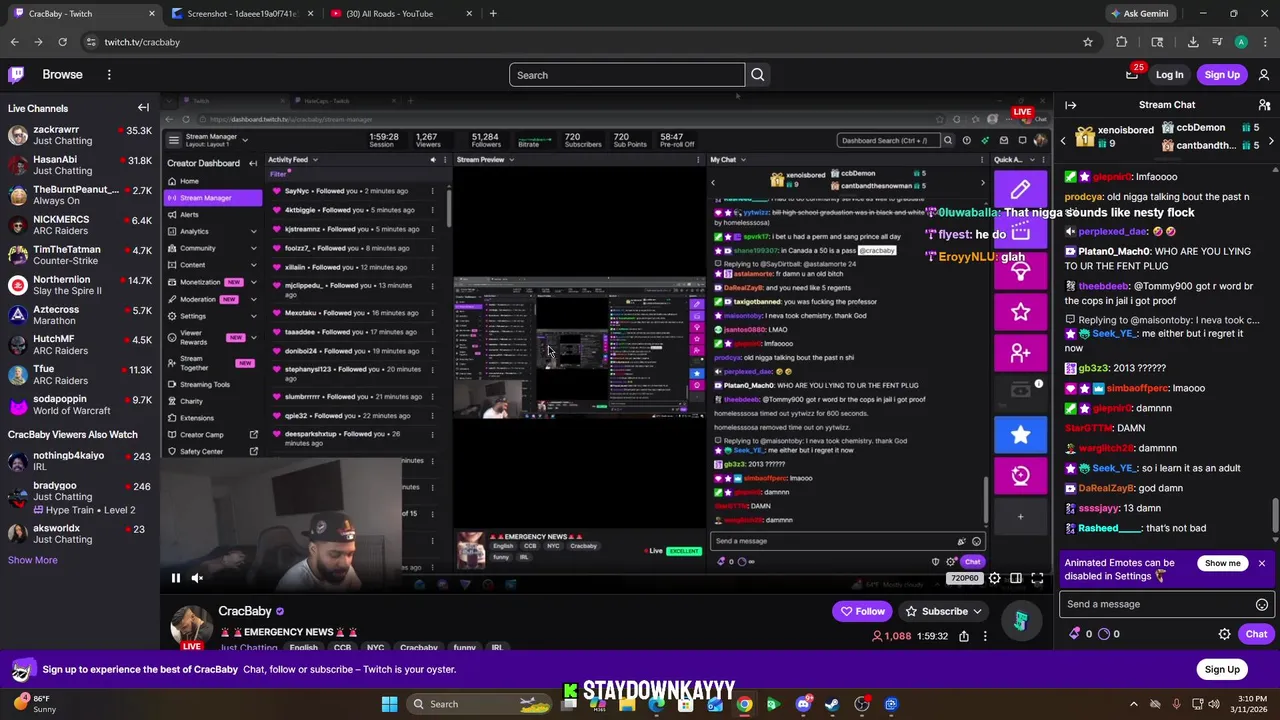Viewport: 1280px width, 720px height.
Task: Follow the CracBaby channel
Action: (x=862, y=611)
